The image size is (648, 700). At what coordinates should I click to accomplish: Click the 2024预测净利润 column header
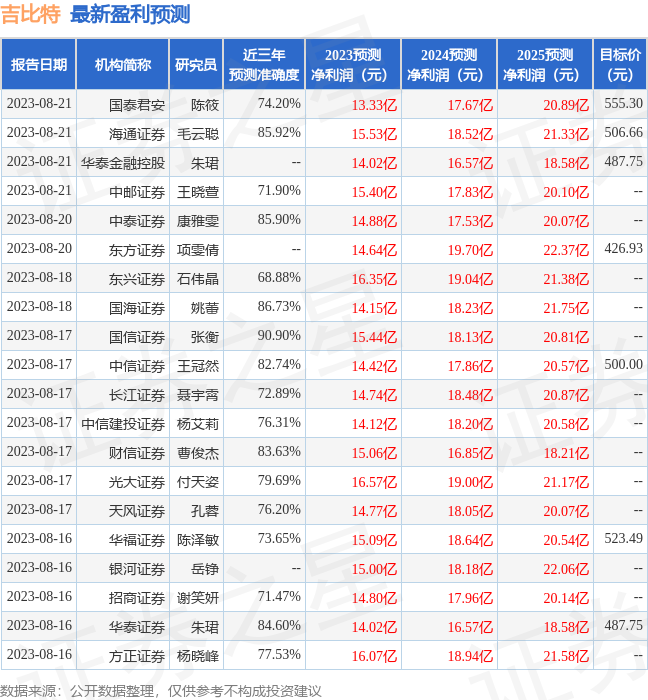coord(449,65)
